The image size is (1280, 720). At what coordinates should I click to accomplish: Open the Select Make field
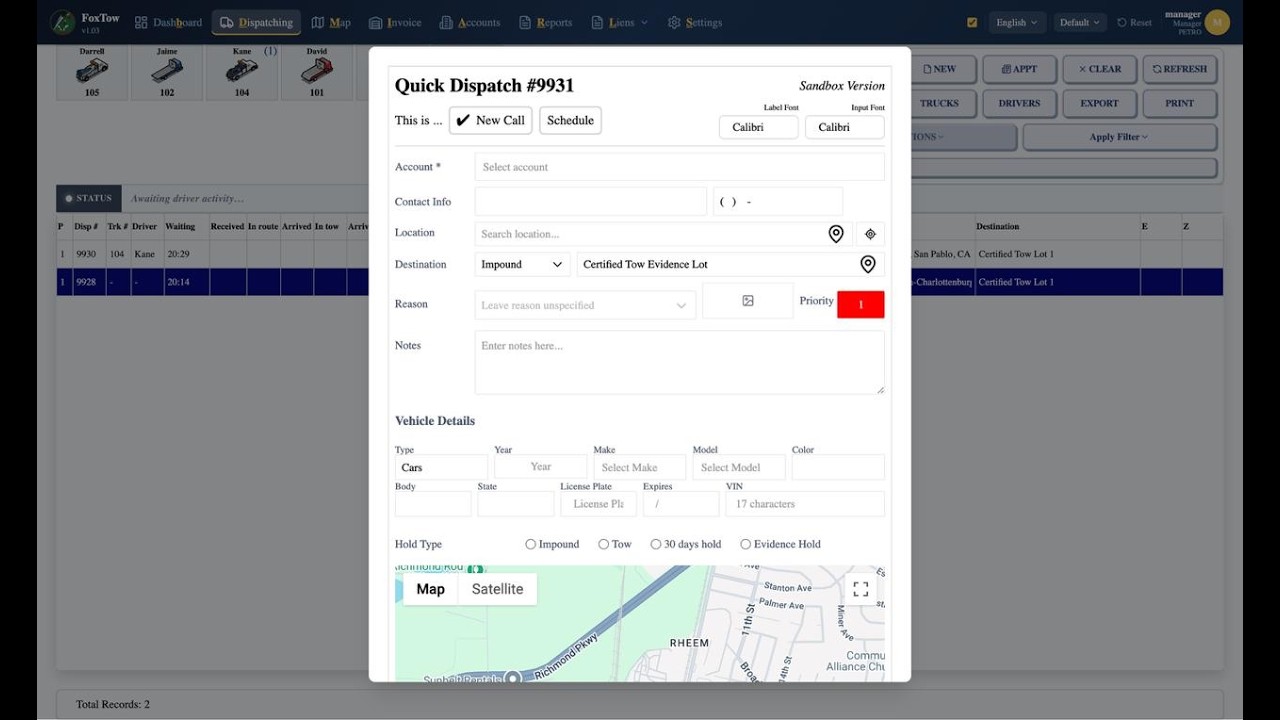[639, 467]
